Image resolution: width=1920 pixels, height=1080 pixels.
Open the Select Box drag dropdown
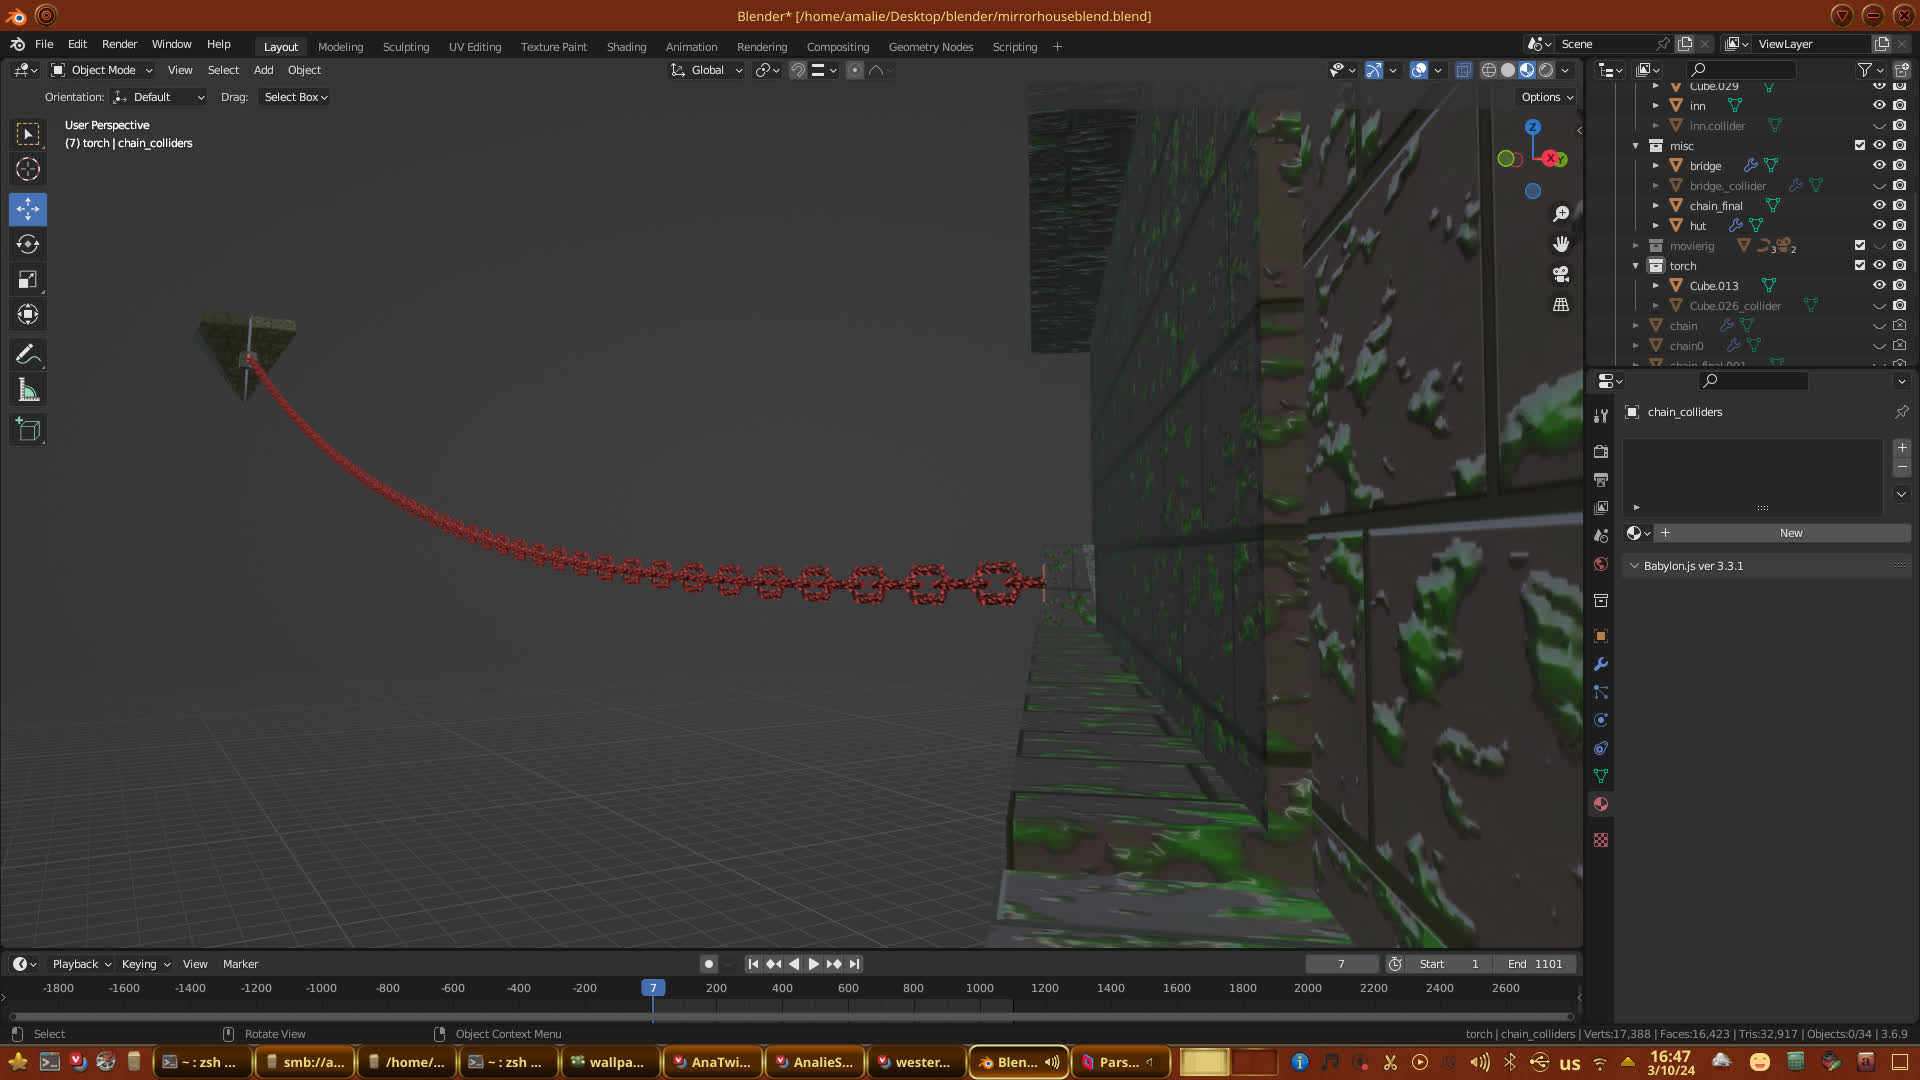[x=295, y=97]
